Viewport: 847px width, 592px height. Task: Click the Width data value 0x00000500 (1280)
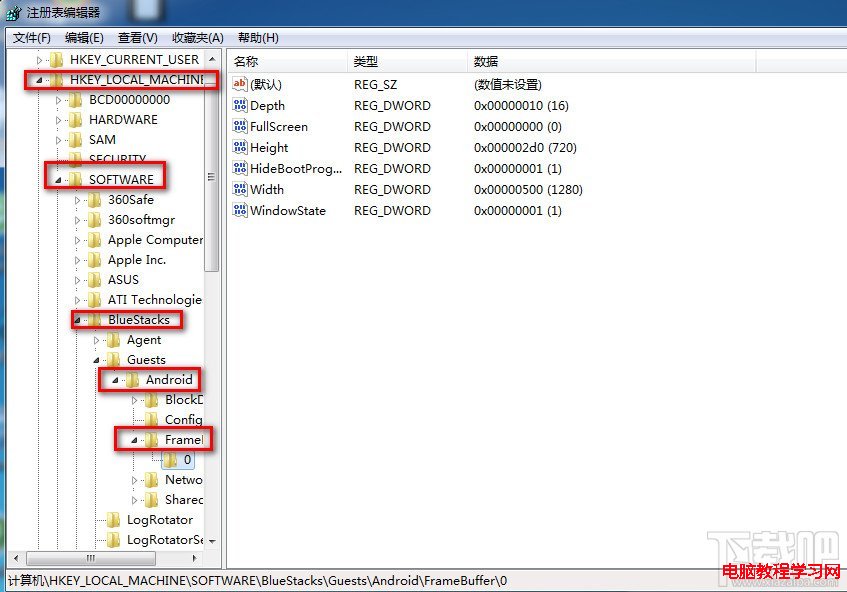point(528,190)
